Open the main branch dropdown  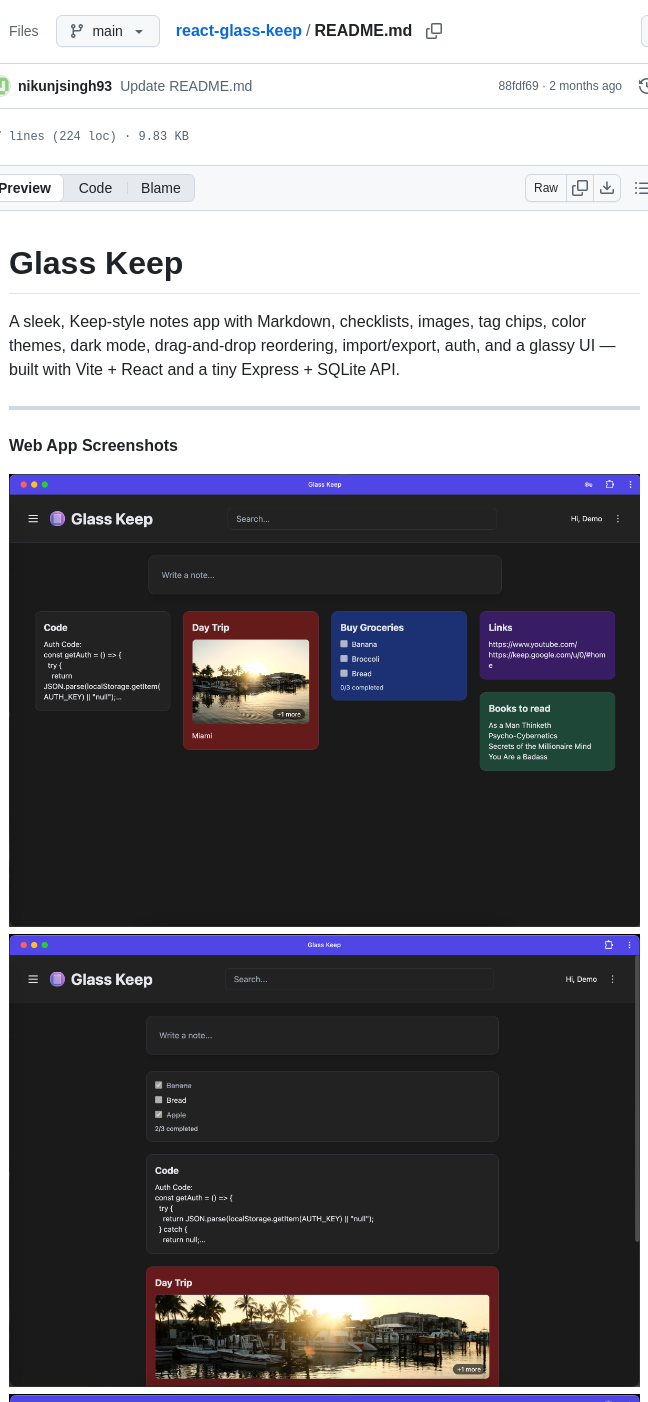tap(108, 31)
